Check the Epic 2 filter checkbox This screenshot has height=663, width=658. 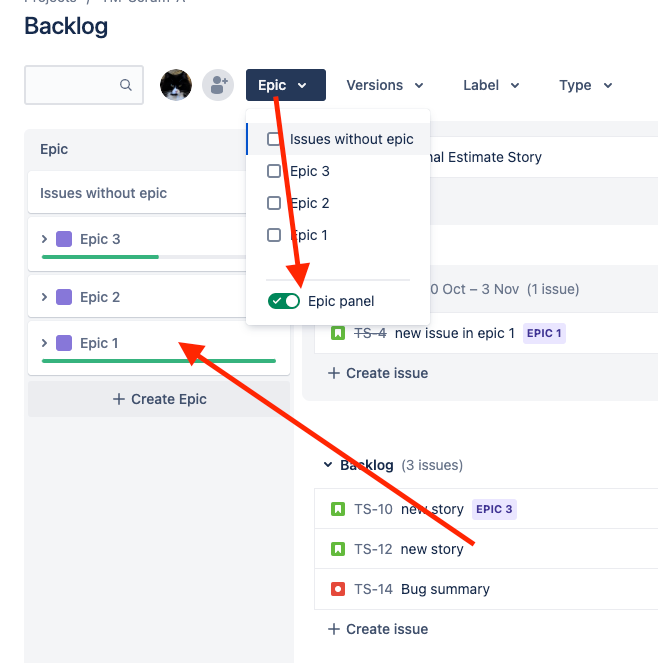[x=274, y=203]
